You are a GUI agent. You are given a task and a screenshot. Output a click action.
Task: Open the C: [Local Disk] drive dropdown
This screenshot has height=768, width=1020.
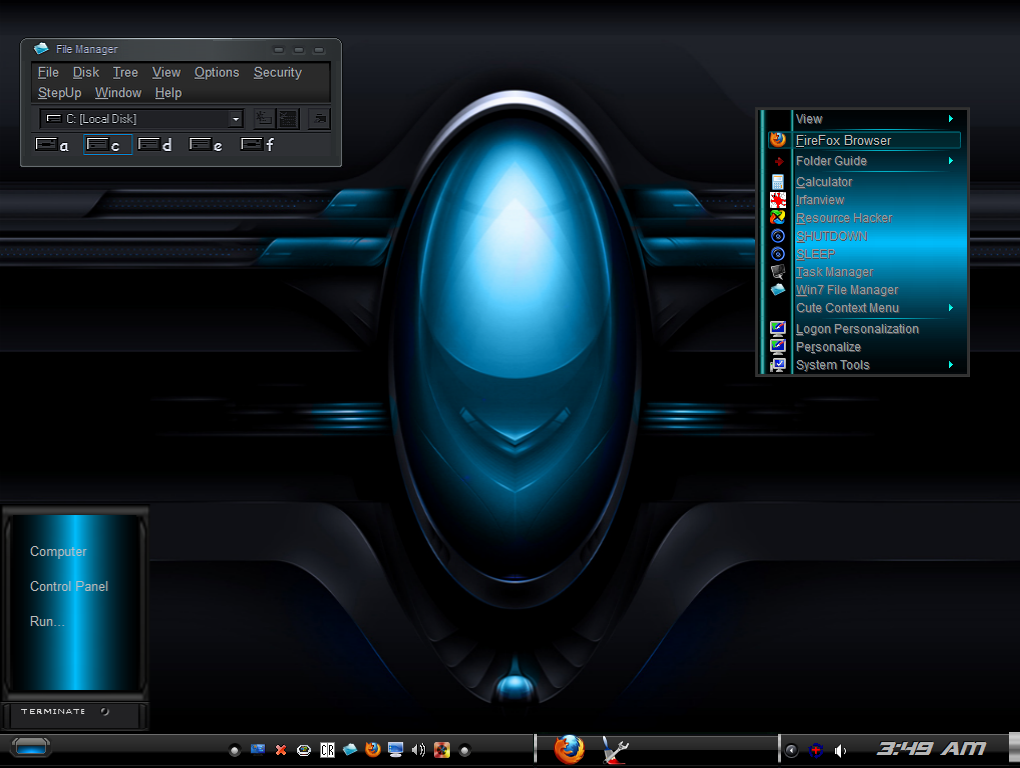coord(236,119)
